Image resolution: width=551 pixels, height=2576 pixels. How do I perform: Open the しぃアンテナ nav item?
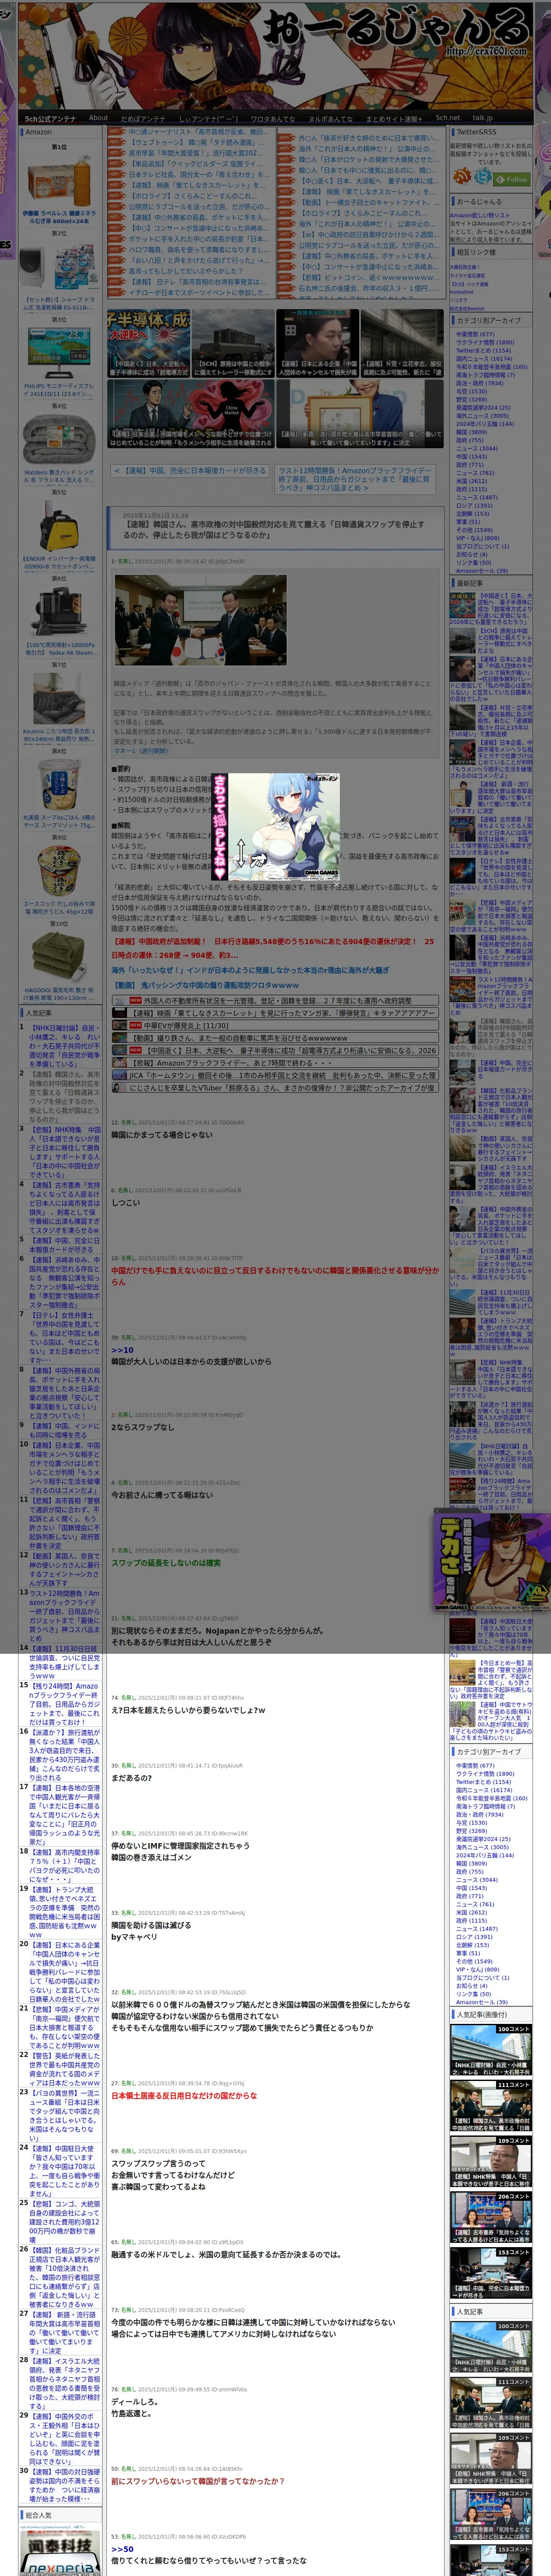208,118
